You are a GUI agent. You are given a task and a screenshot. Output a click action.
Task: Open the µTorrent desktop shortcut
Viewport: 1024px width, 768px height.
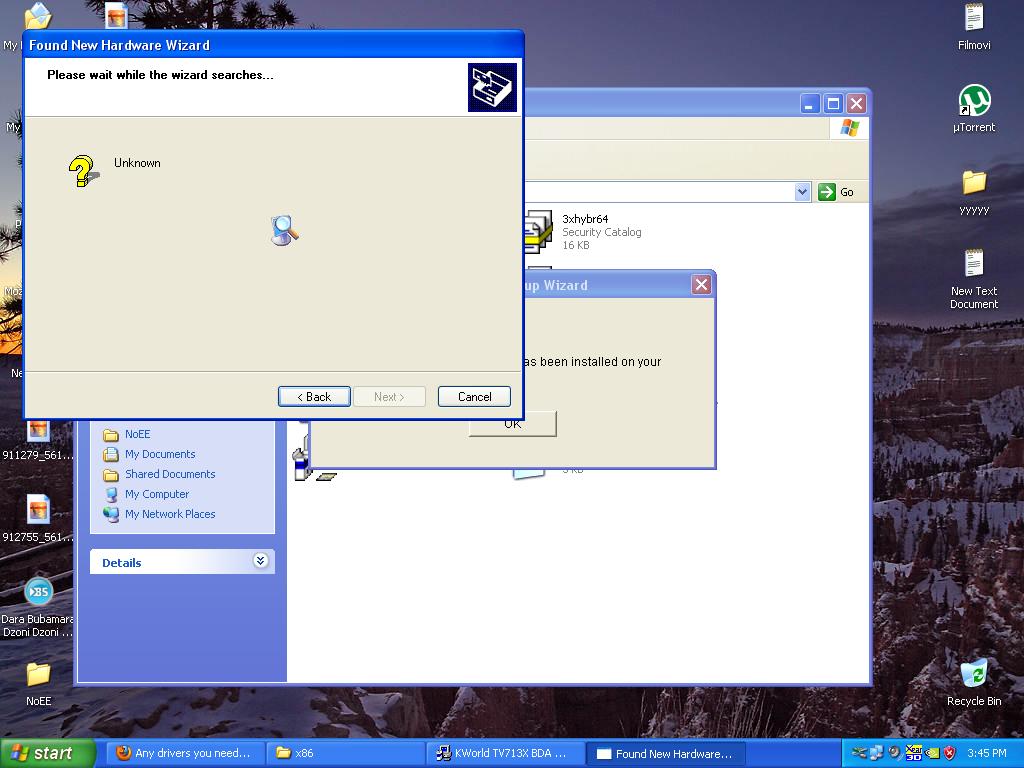[x=974, y=101]
